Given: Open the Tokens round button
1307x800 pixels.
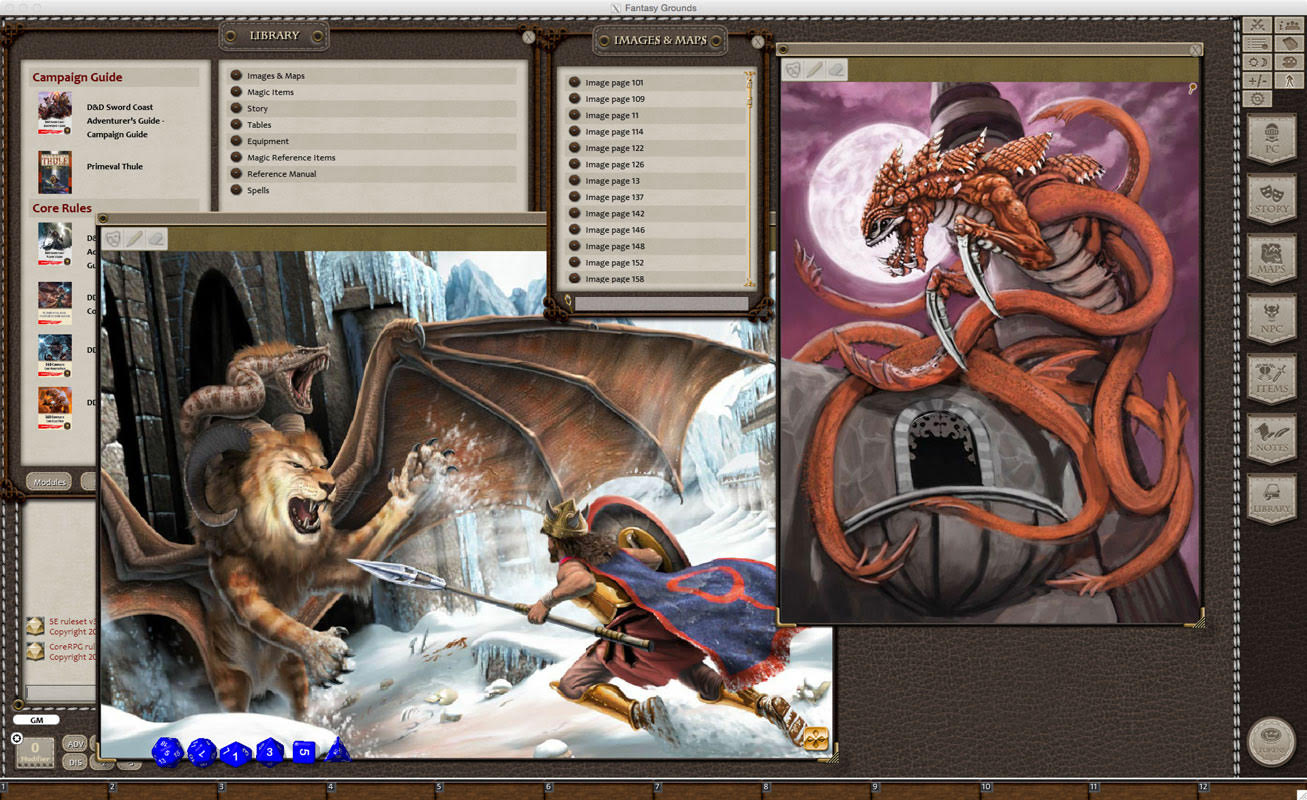Looking at the screenshot, I should (1272, 741).
